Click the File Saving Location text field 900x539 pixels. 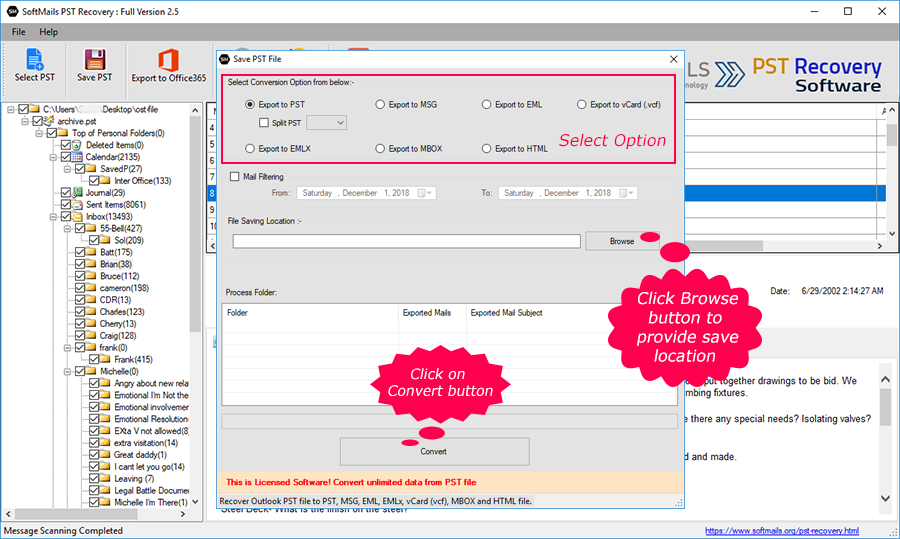(406, 241)
